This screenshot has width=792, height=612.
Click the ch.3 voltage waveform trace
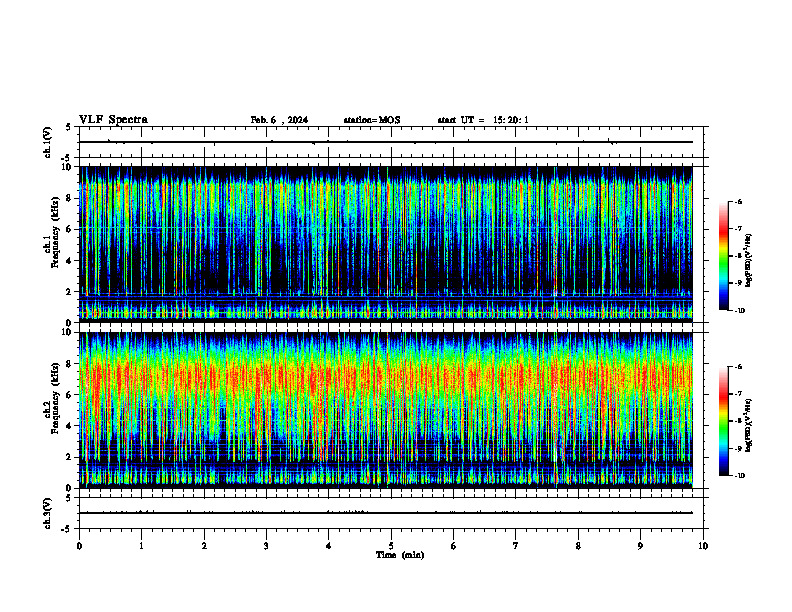tap(386, 513)
